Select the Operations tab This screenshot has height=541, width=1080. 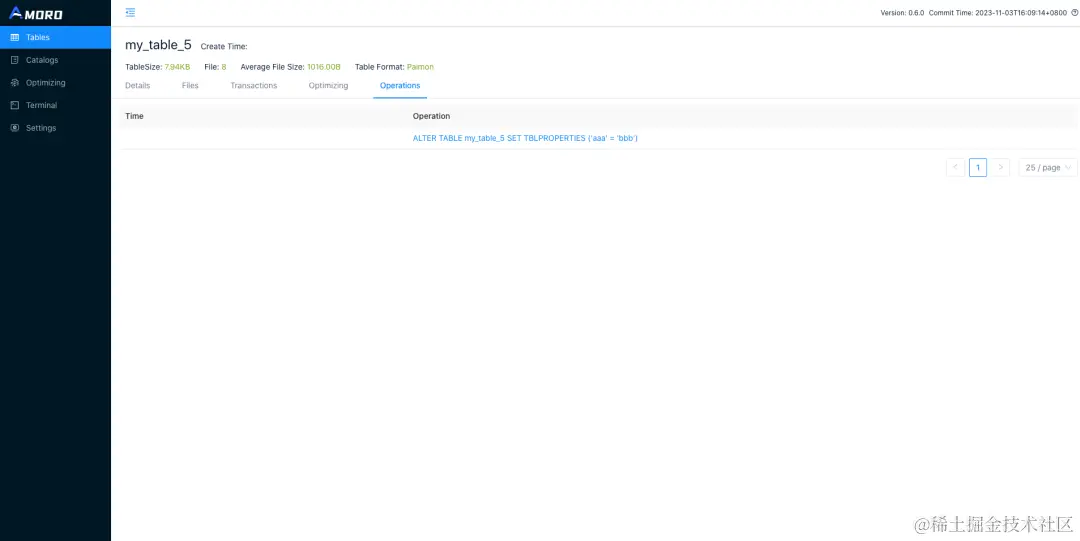point(400,85)
